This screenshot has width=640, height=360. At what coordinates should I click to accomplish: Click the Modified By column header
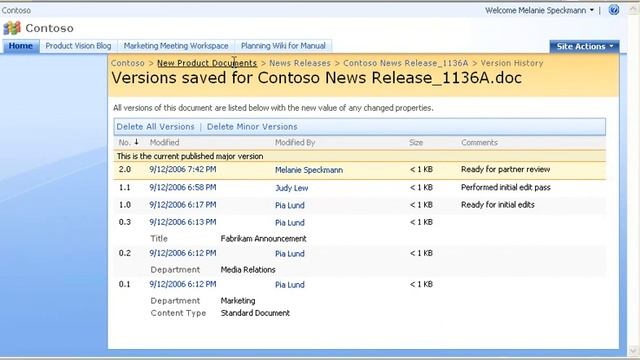(295, 142)
